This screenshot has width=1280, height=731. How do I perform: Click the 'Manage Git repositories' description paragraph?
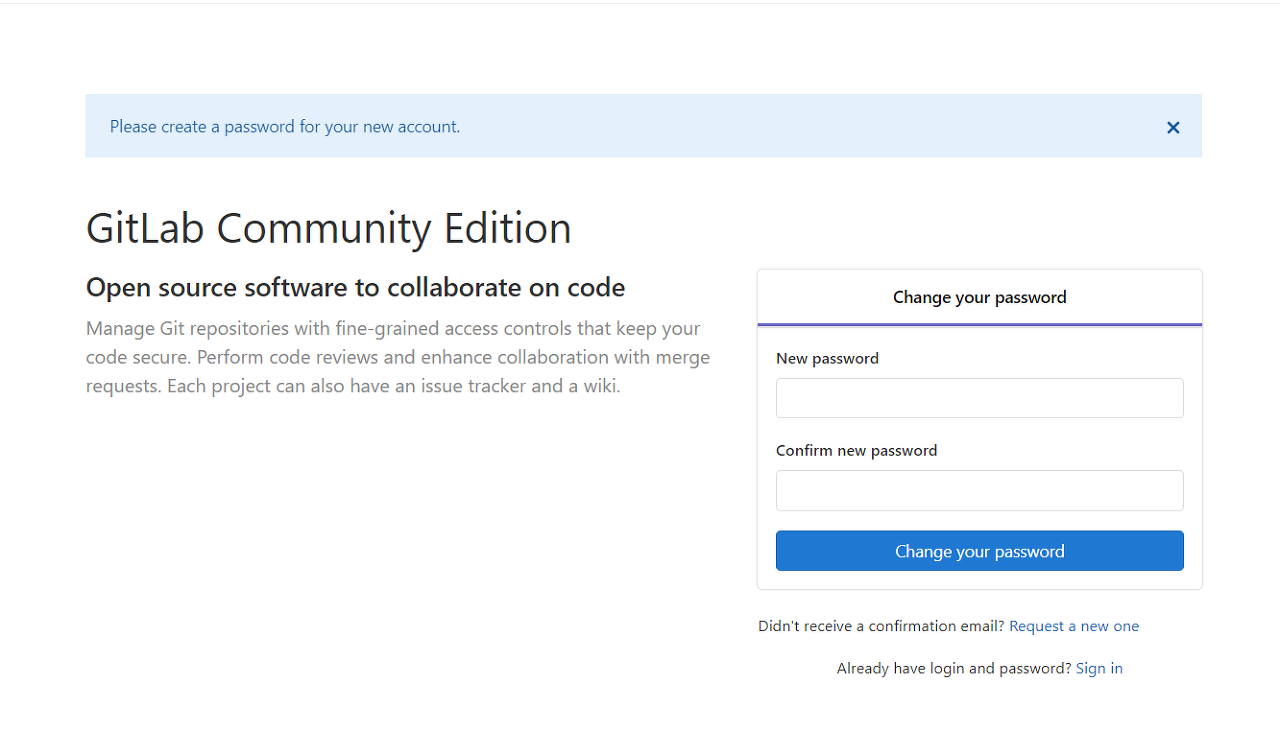coord(398,357)
